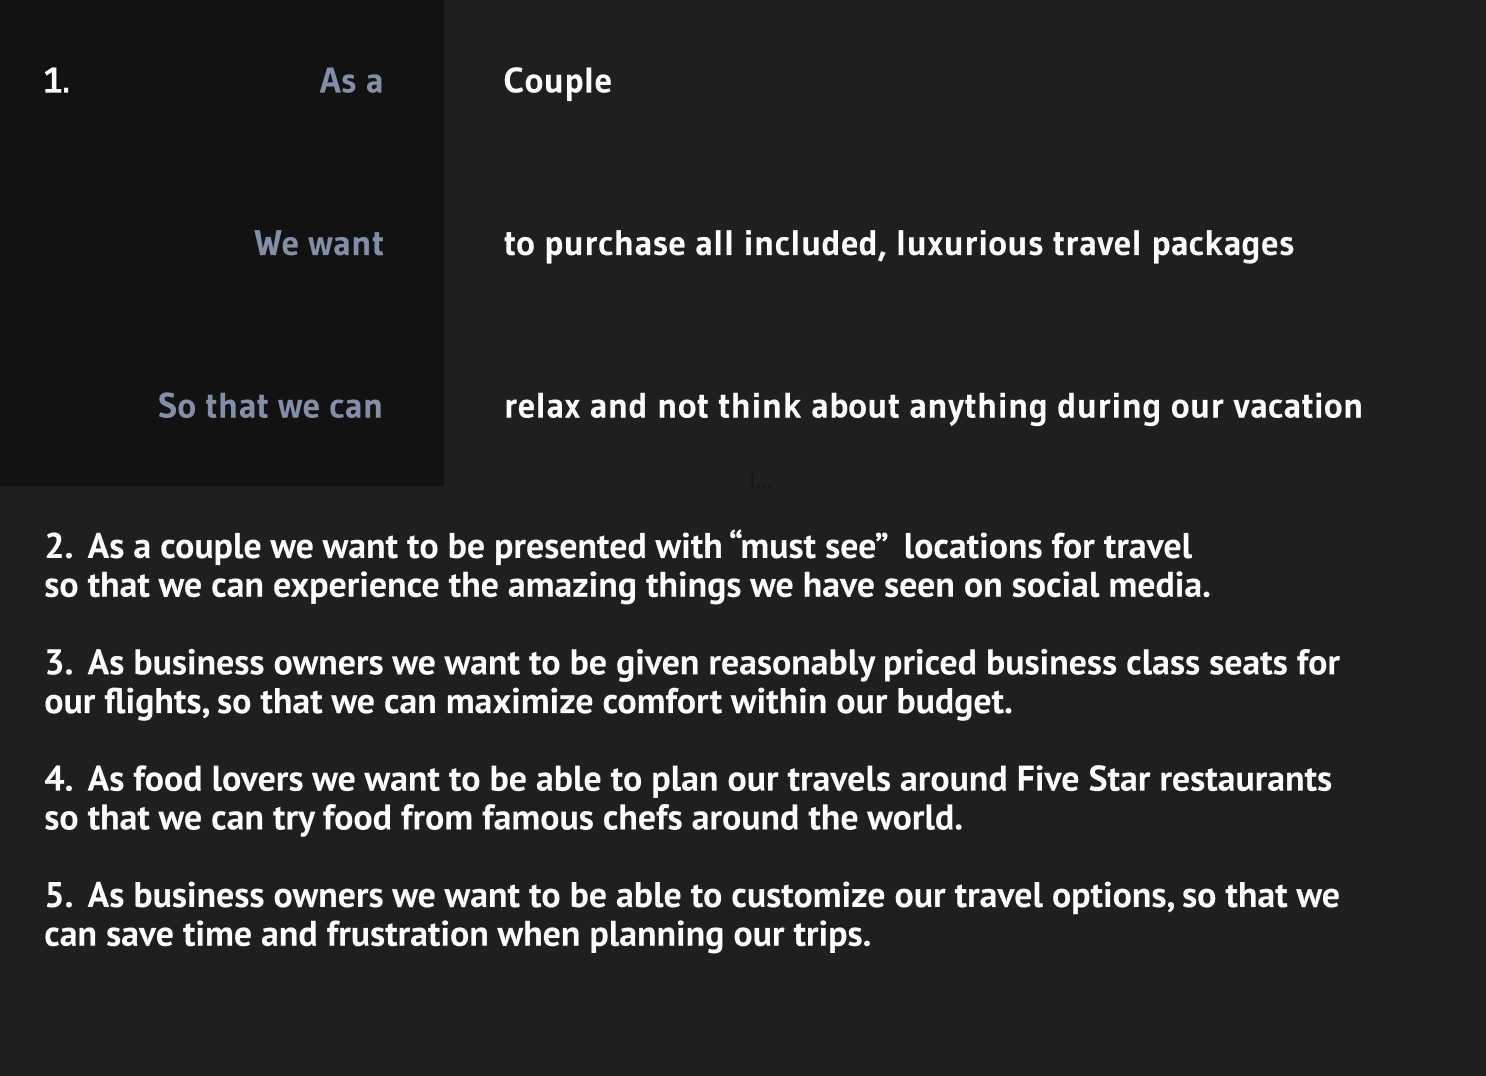Click the faint ellipsis below first story
The image size is (1486, 1076).
(x=761, y=482)
